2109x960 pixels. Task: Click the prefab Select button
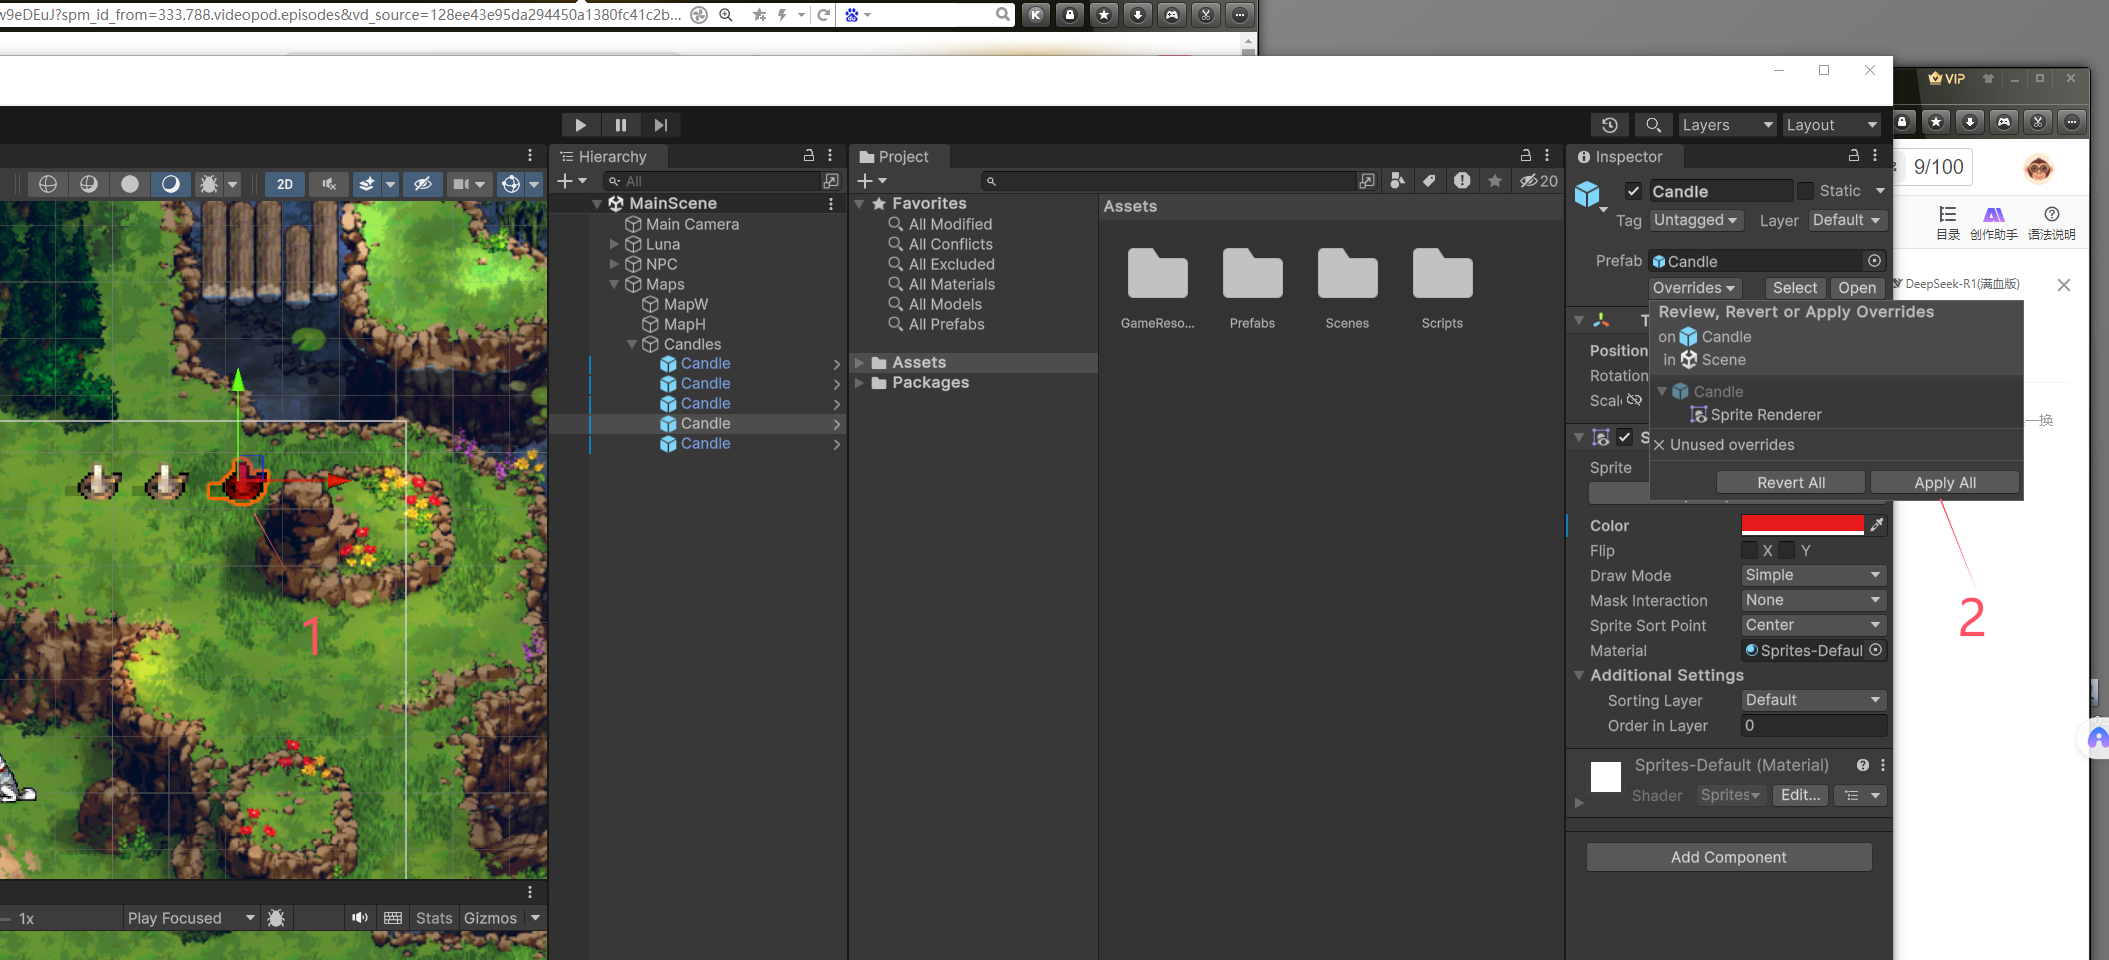click(1795, 288)
